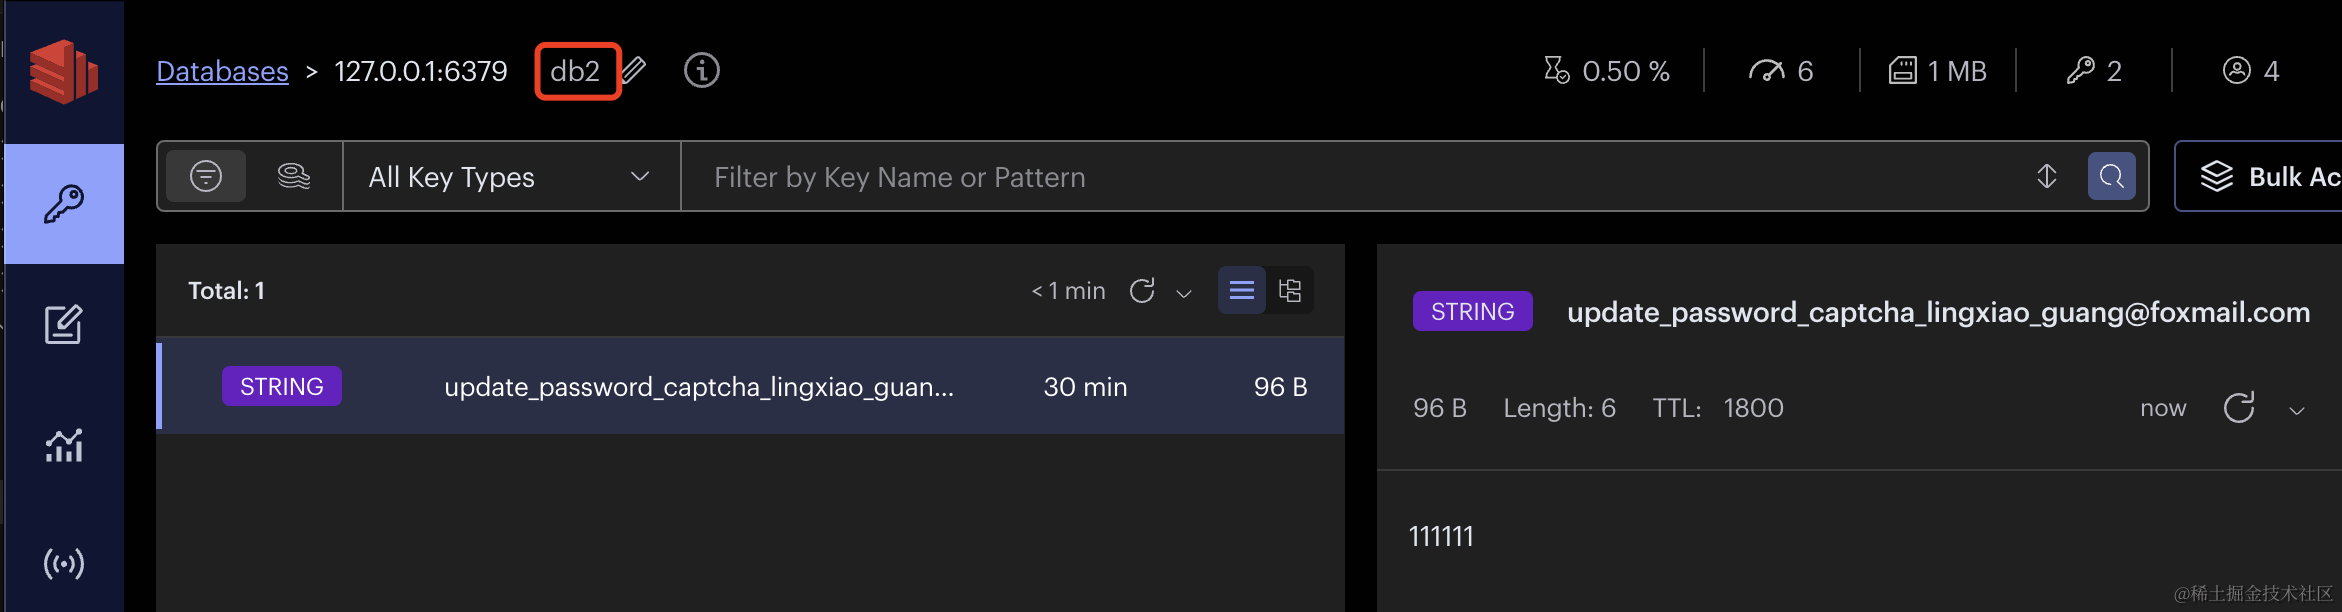2342x612 pixels.
Task: Open the Browser key view in sidebar
Action: (64, 204)
